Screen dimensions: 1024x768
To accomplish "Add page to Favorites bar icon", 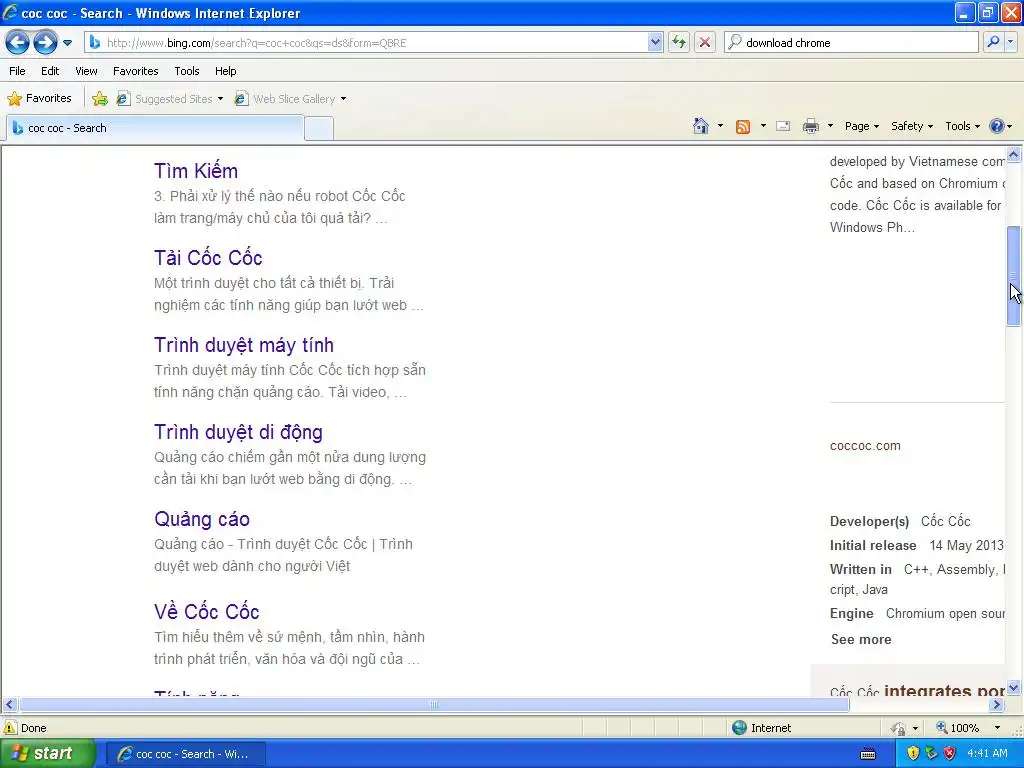I will point(100,99).
